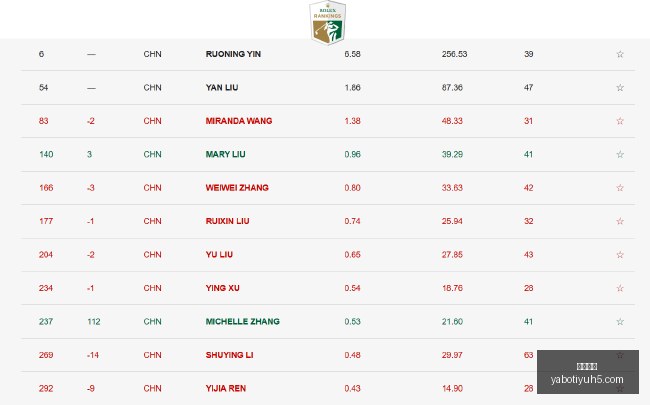Image resolution: width=650 pixels, height=405 pixels.
Task: Click the events played value 47
Action: 529,87
